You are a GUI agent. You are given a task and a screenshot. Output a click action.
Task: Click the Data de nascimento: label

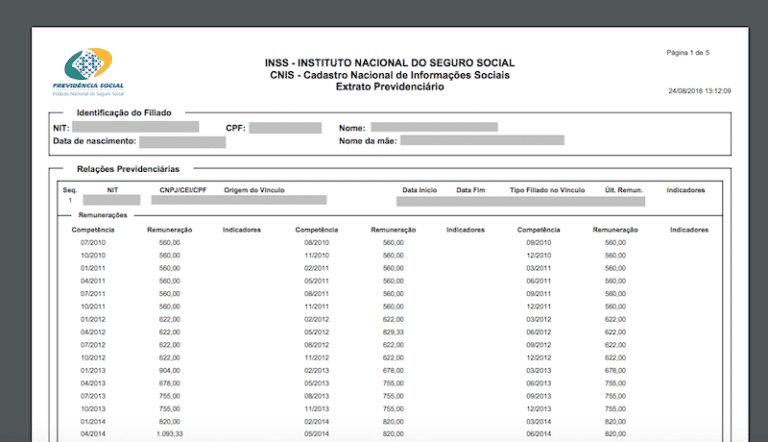click(x=95, y=141)
